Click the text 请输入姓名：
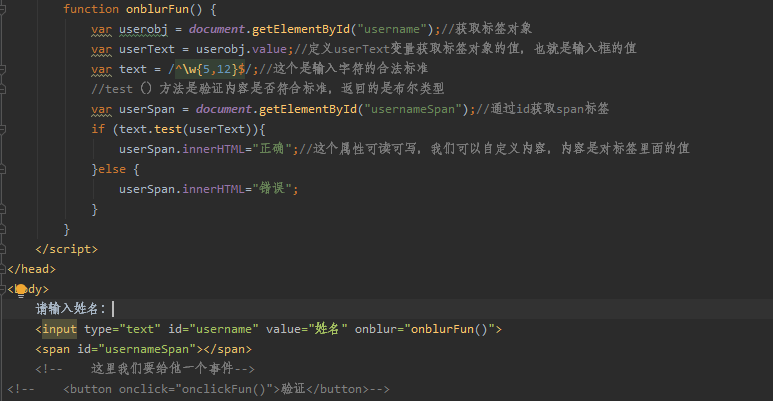773x401 pixels. (x=70, y=309)
